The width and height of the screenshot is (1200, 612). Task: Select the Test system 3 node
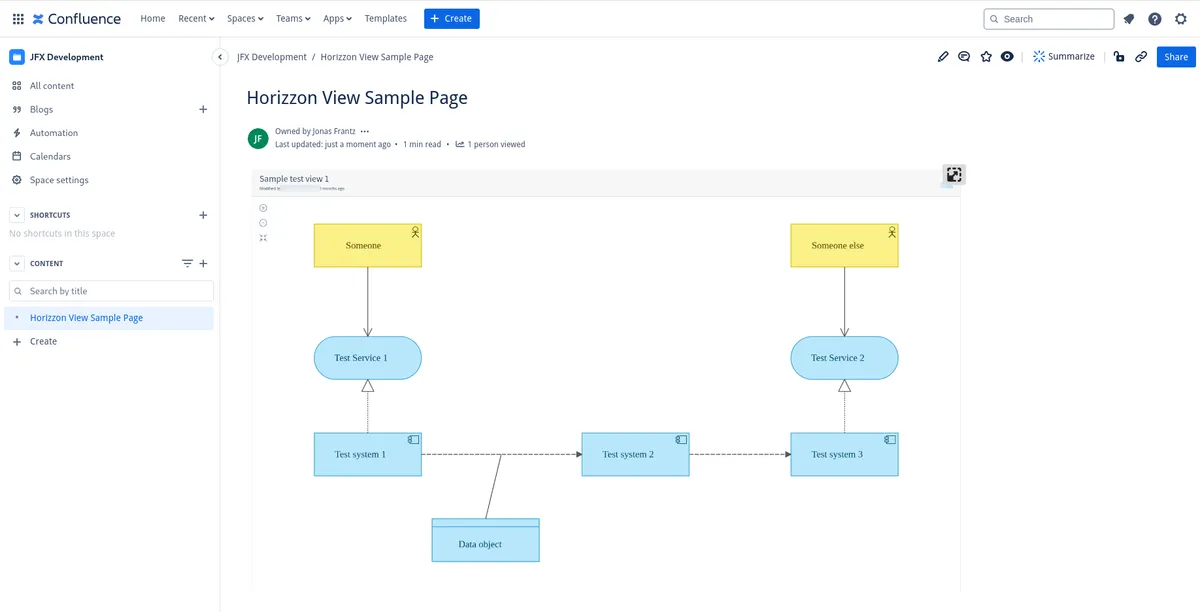[844, 454]
